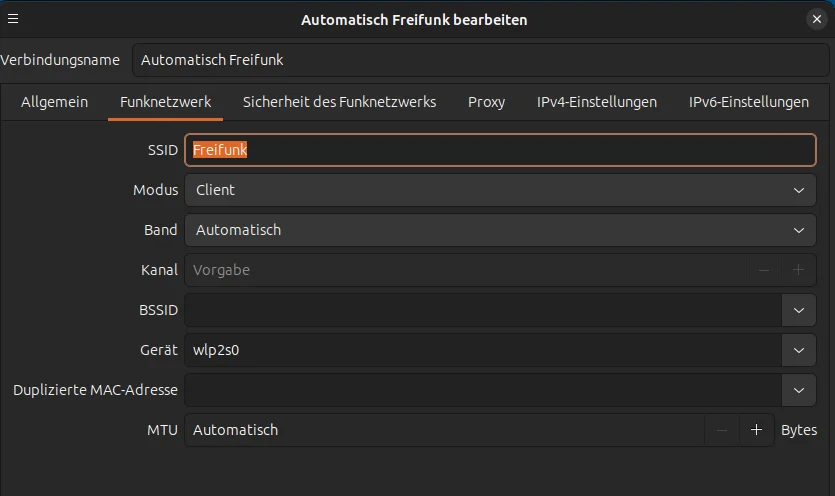Viewport: 835px width, 496px height.
Task: Expand the Band dropdown set to Automatisch
Action: pos(500,230)
